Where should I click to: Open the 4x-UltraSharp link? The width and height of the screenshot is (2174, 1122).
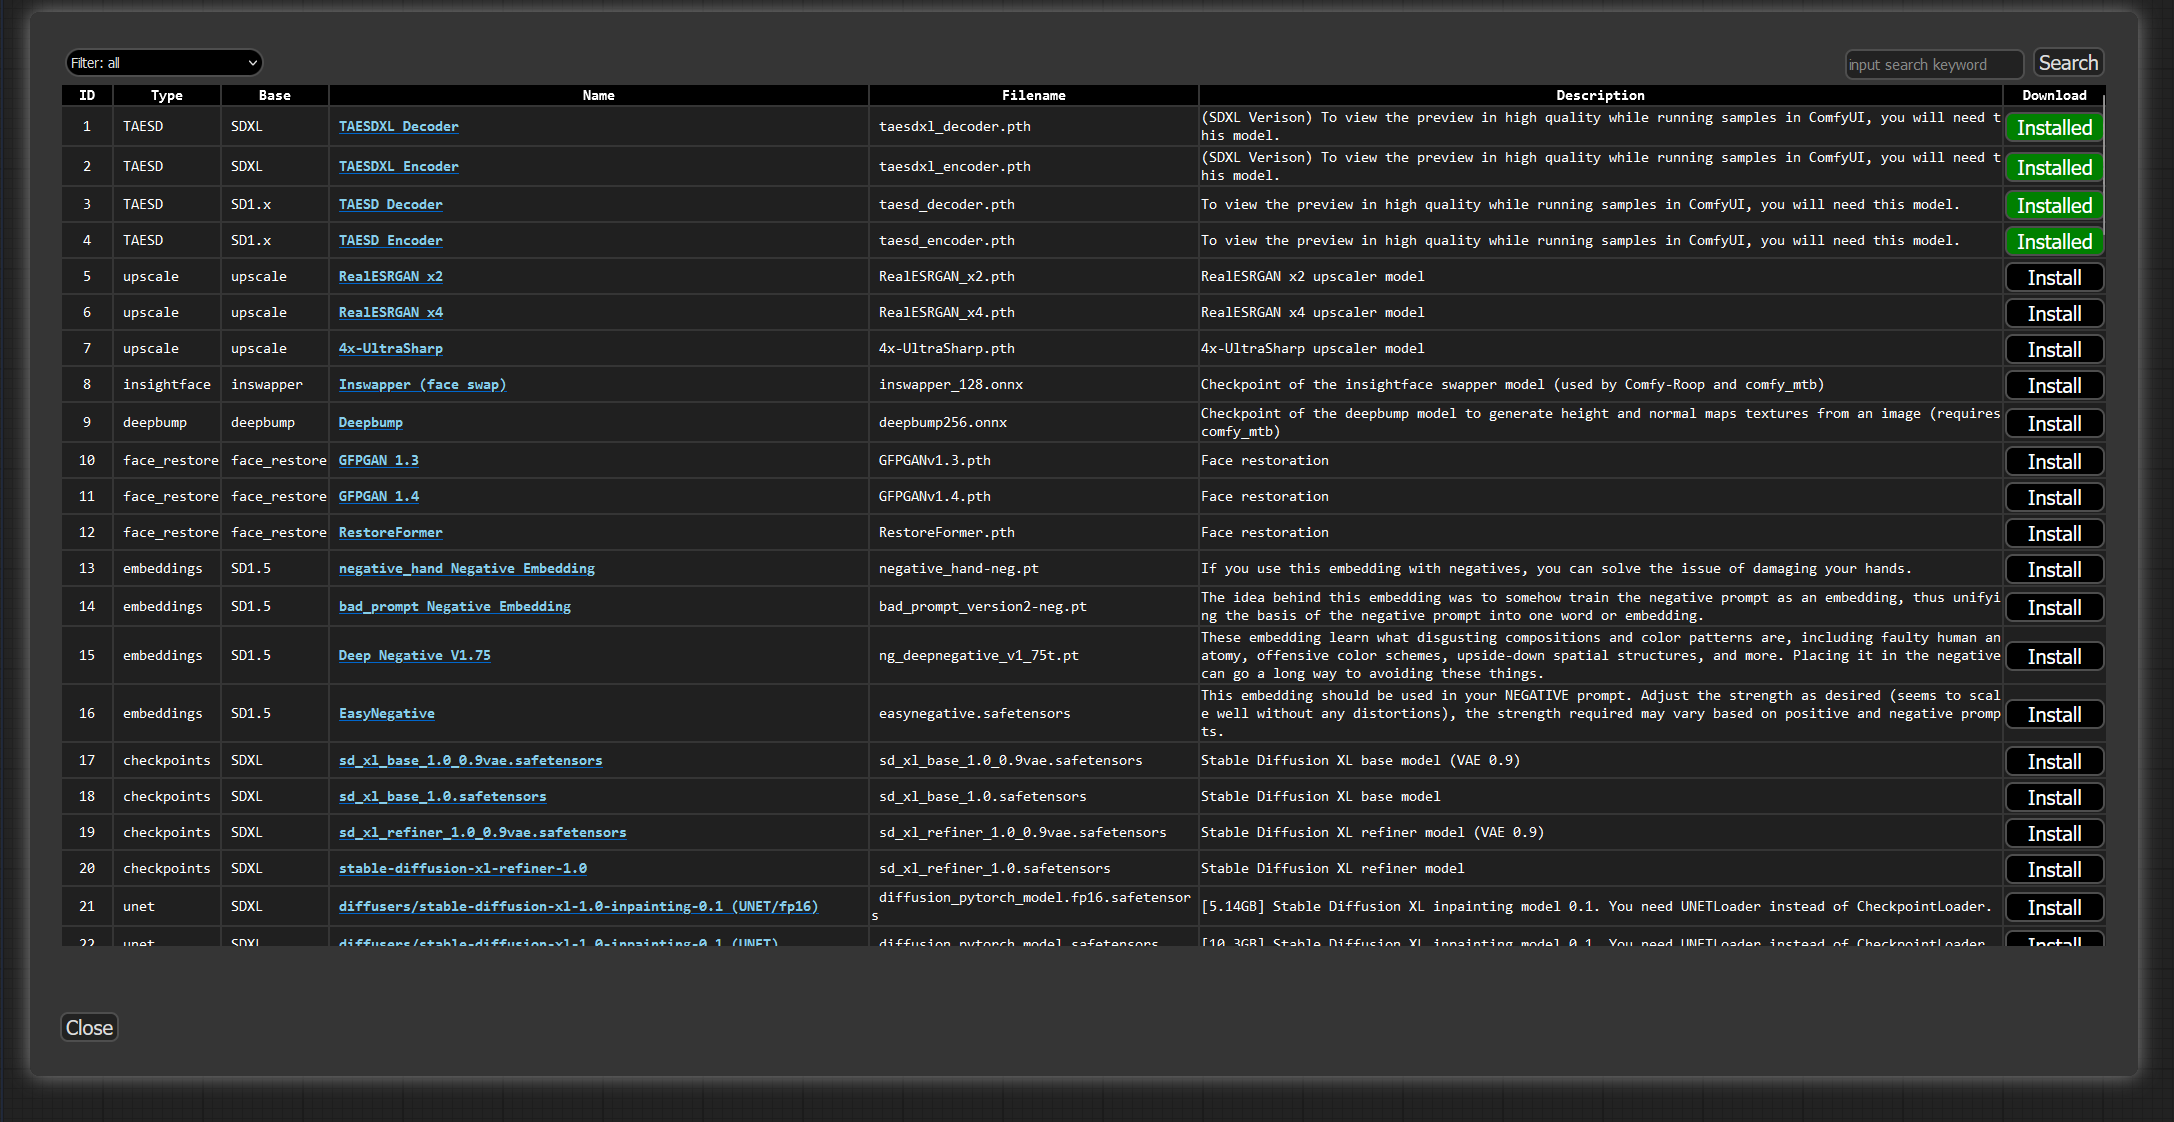click(x=390, y=348)
